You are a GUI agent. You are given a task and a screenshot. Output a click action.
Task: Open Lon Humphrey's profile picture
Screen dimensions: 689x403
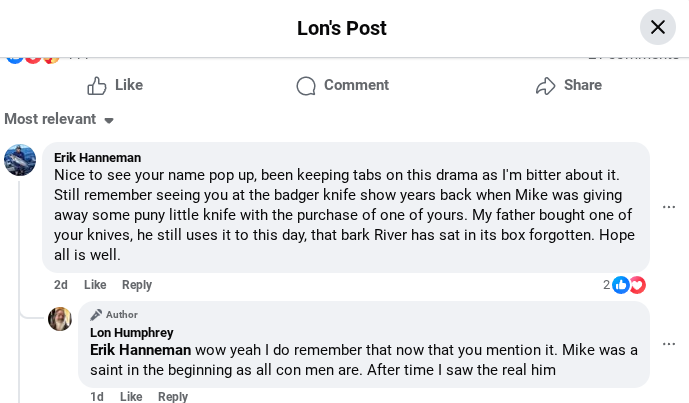[60, 319]
